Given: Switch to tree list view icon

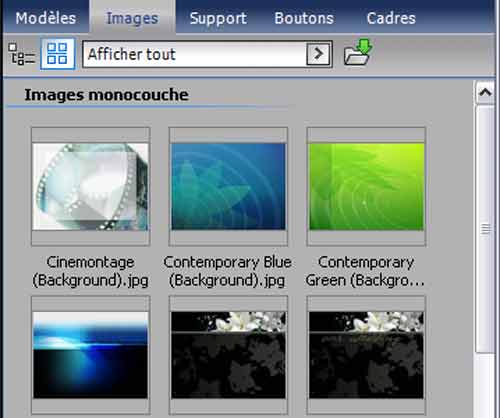Looking at the screenshot, I should coord(21,54).
